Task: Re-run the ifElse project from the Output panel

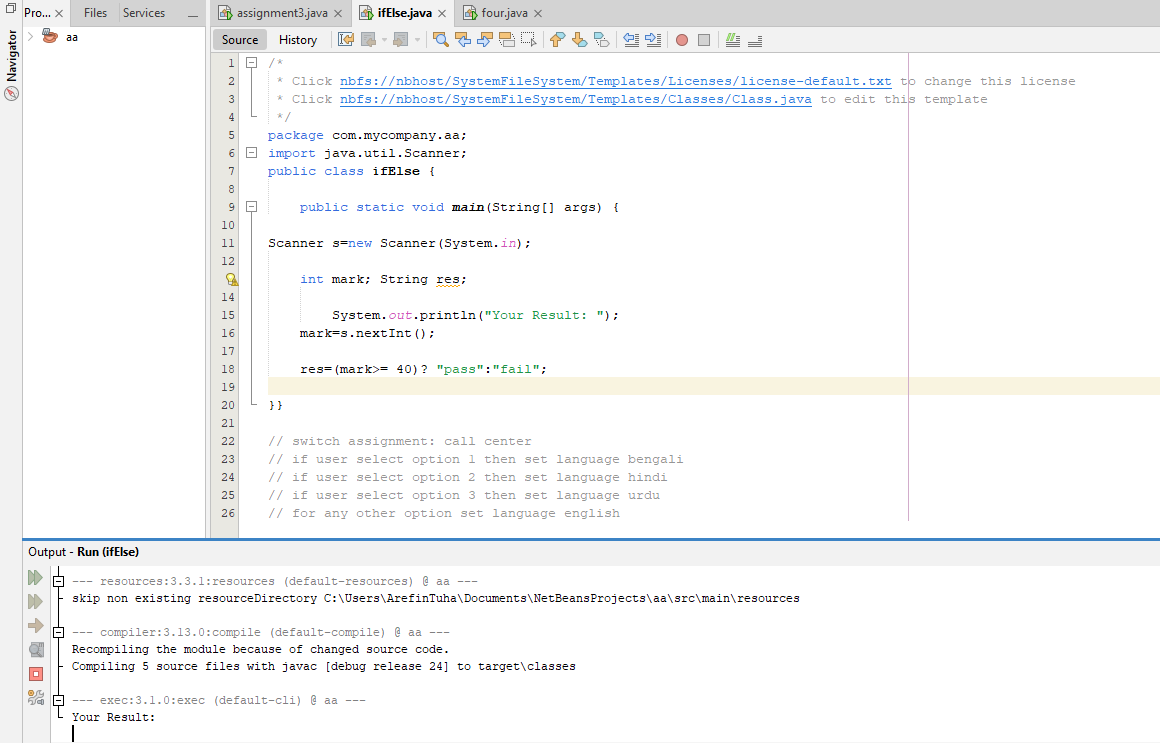Action: (x=36, y=577)
